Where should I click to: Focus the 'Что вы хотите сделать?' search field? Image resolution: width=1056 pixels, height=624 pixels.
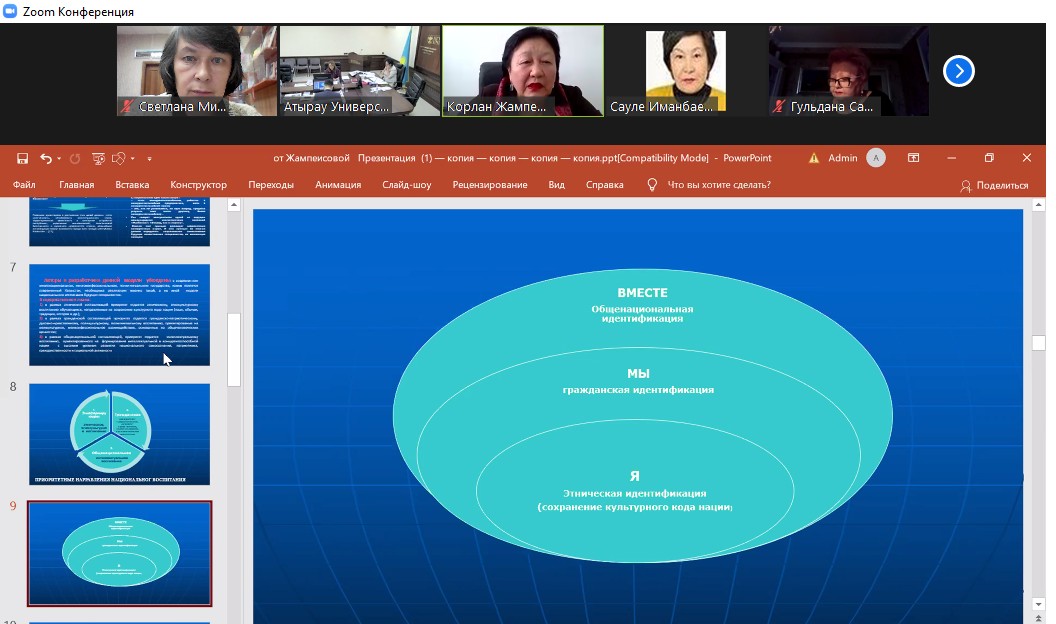[719, 184]
